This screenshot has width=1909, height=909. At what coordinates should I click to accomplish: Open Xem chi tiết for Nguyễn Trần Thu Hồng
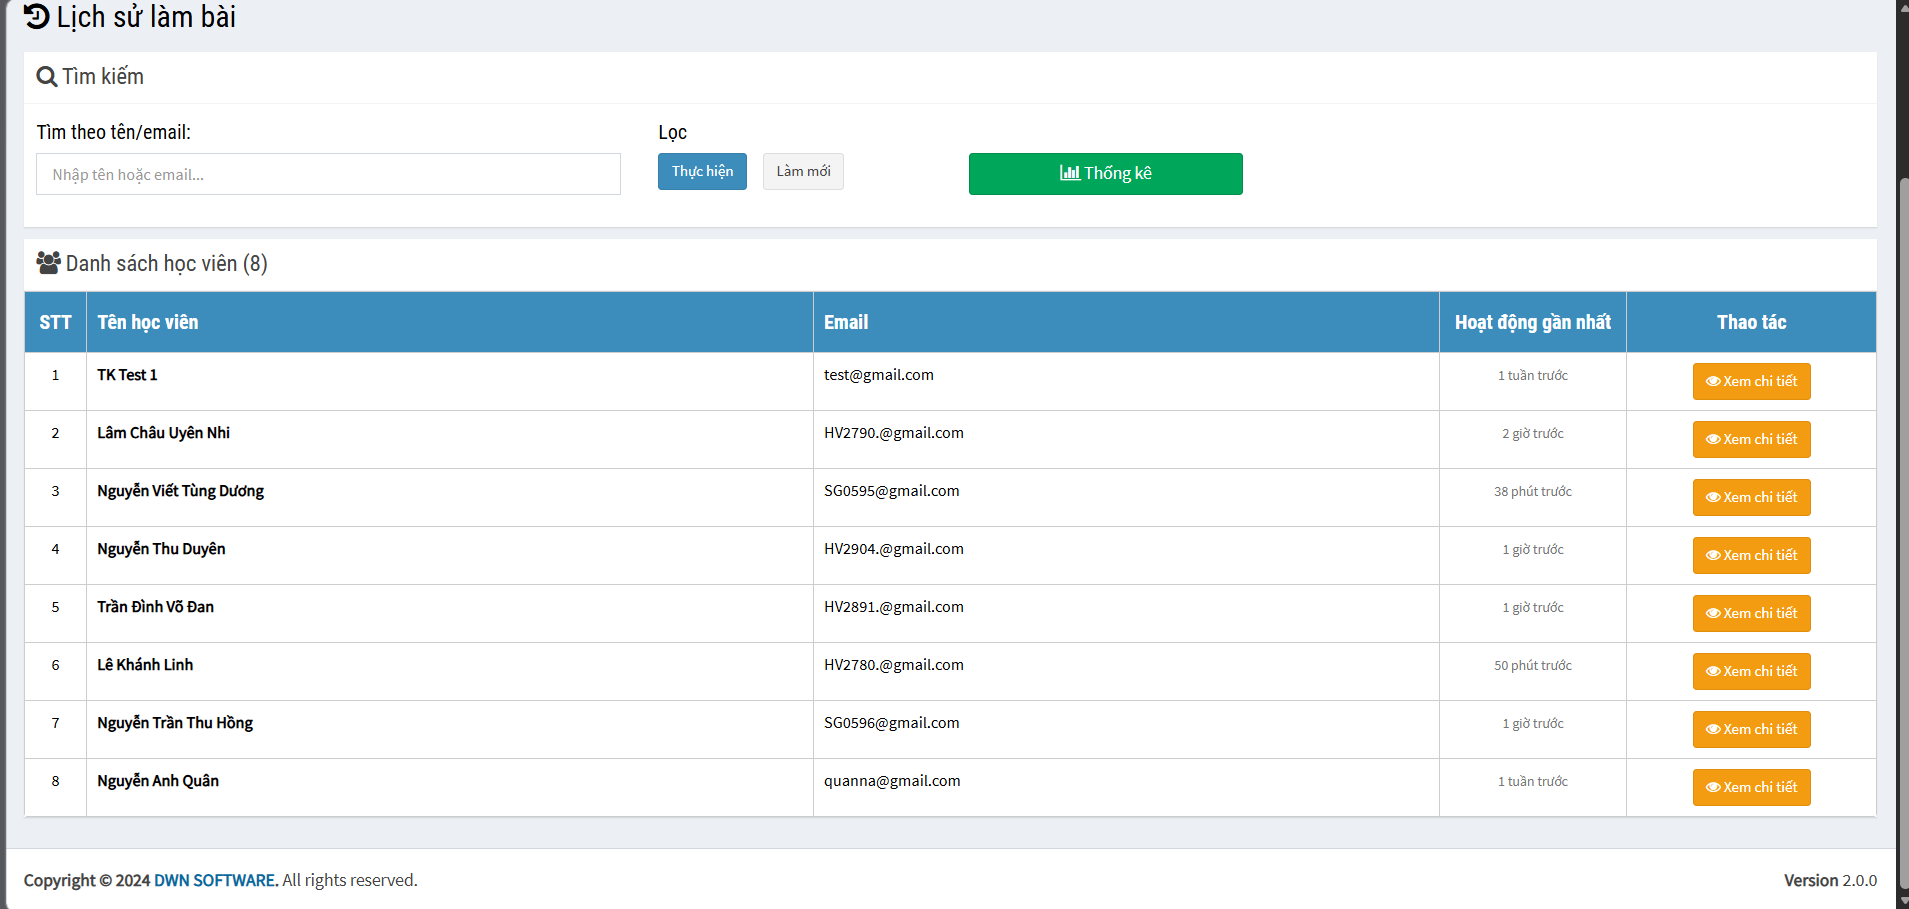(1751, 729)
